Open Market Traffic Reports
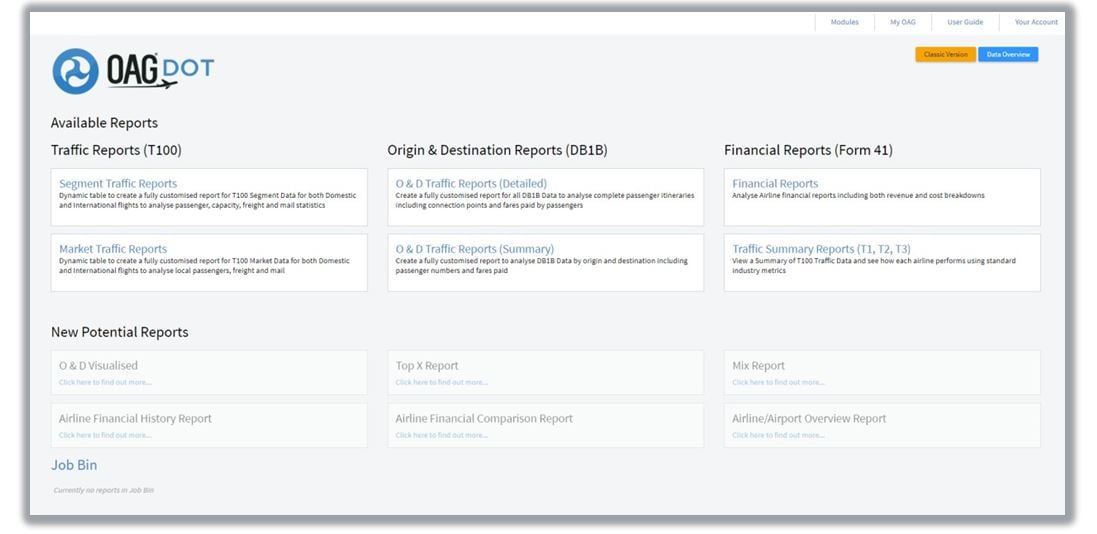The width and height of the screenshot is (1097, 534). [113, 249]
